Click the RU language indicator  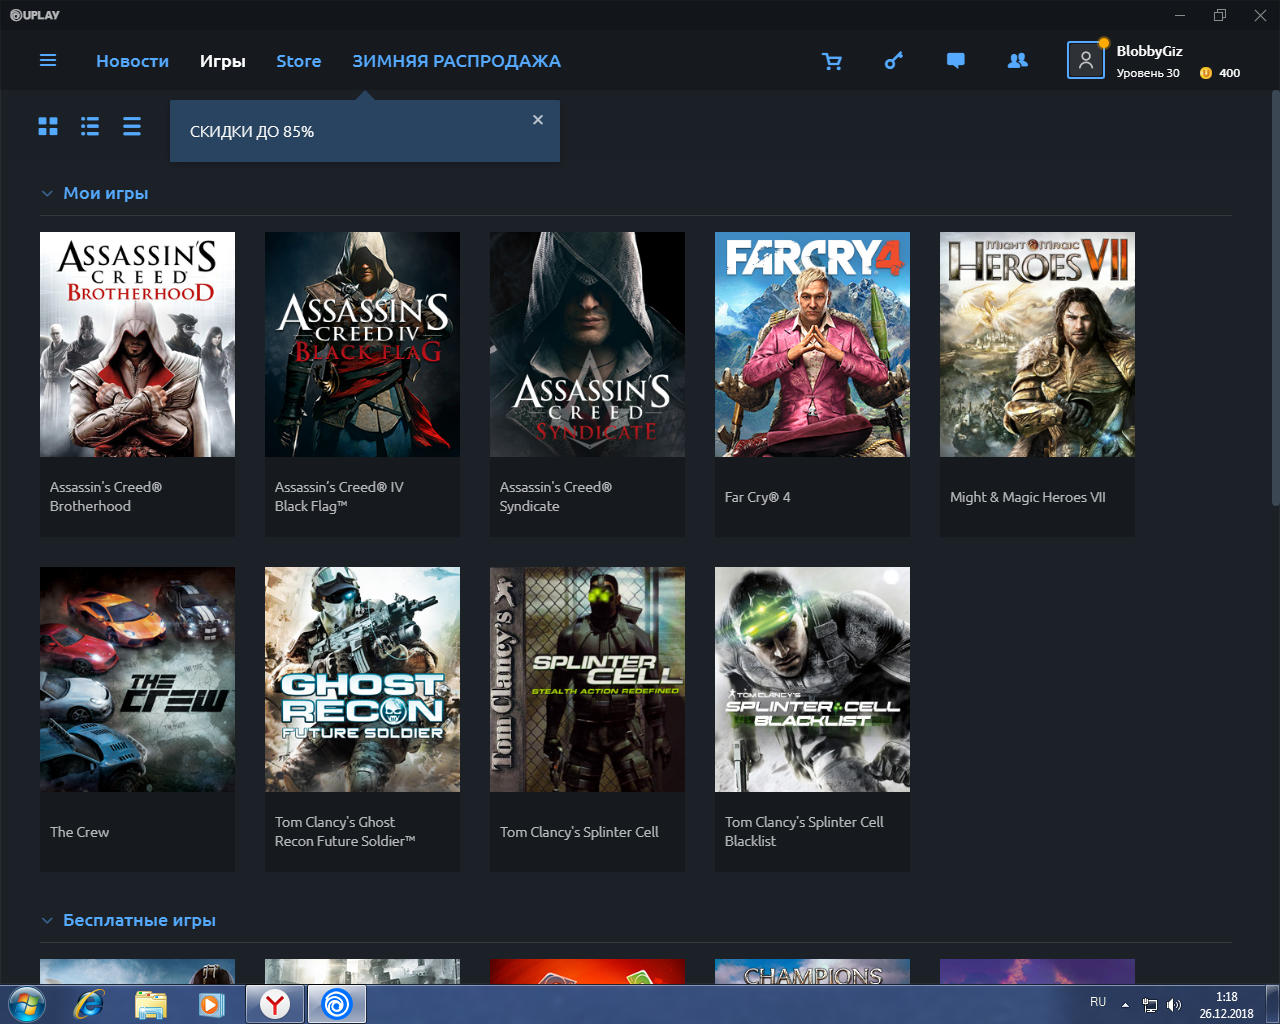pos(1098,1002)
